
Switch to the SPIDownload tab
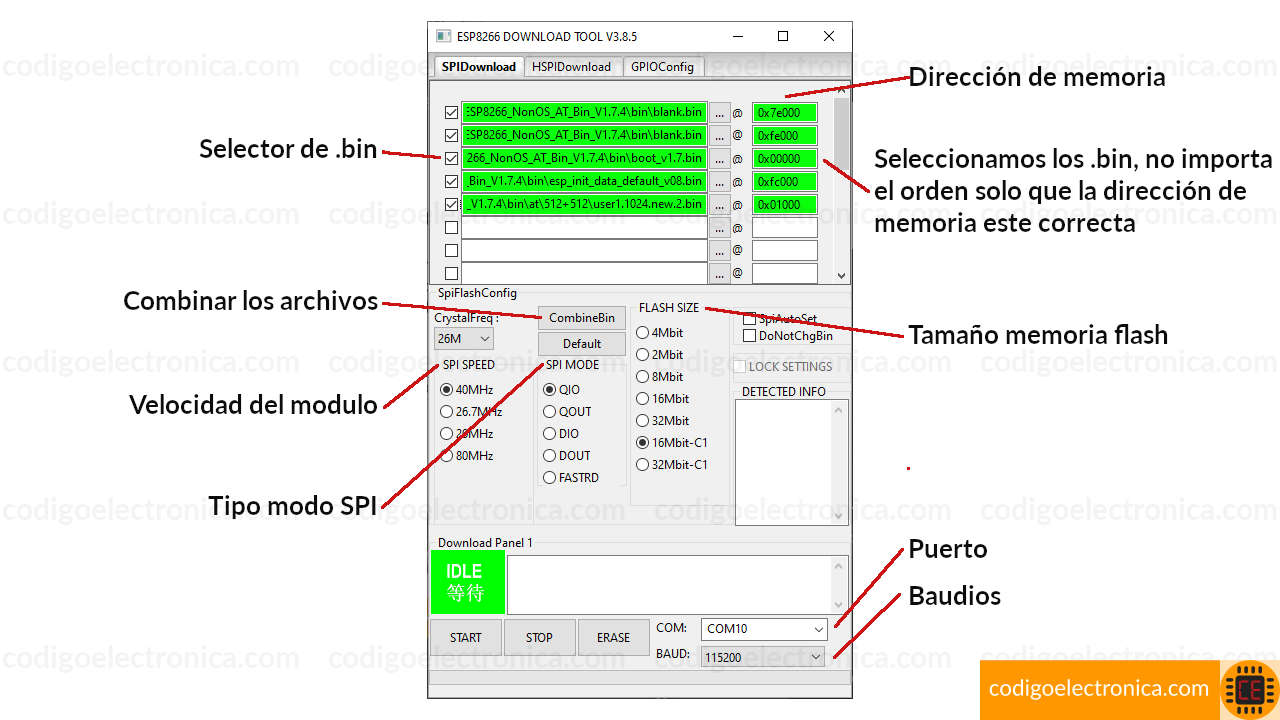[x=478, y=67]
